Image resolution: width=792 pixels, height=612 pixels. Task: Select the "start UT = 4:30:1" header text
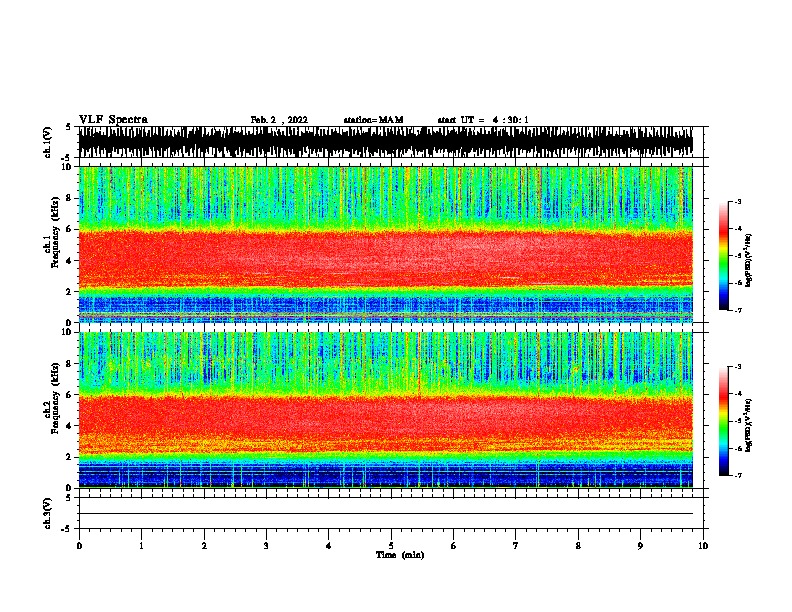[483, 120]
